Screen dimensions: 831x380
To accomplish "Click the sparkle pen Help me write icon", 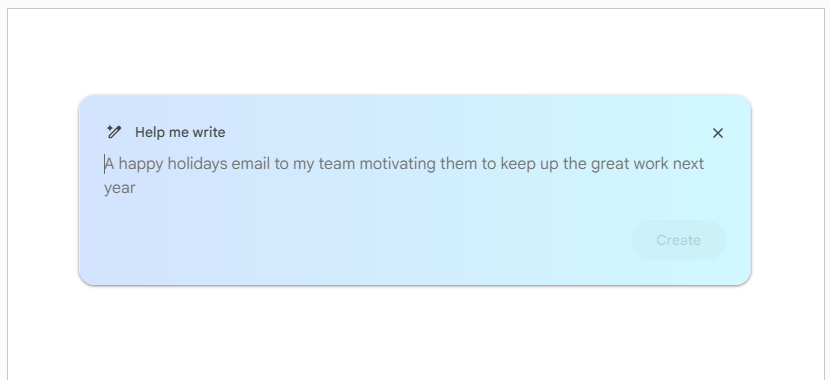I will pyautogui.click(x=113, y=132).
